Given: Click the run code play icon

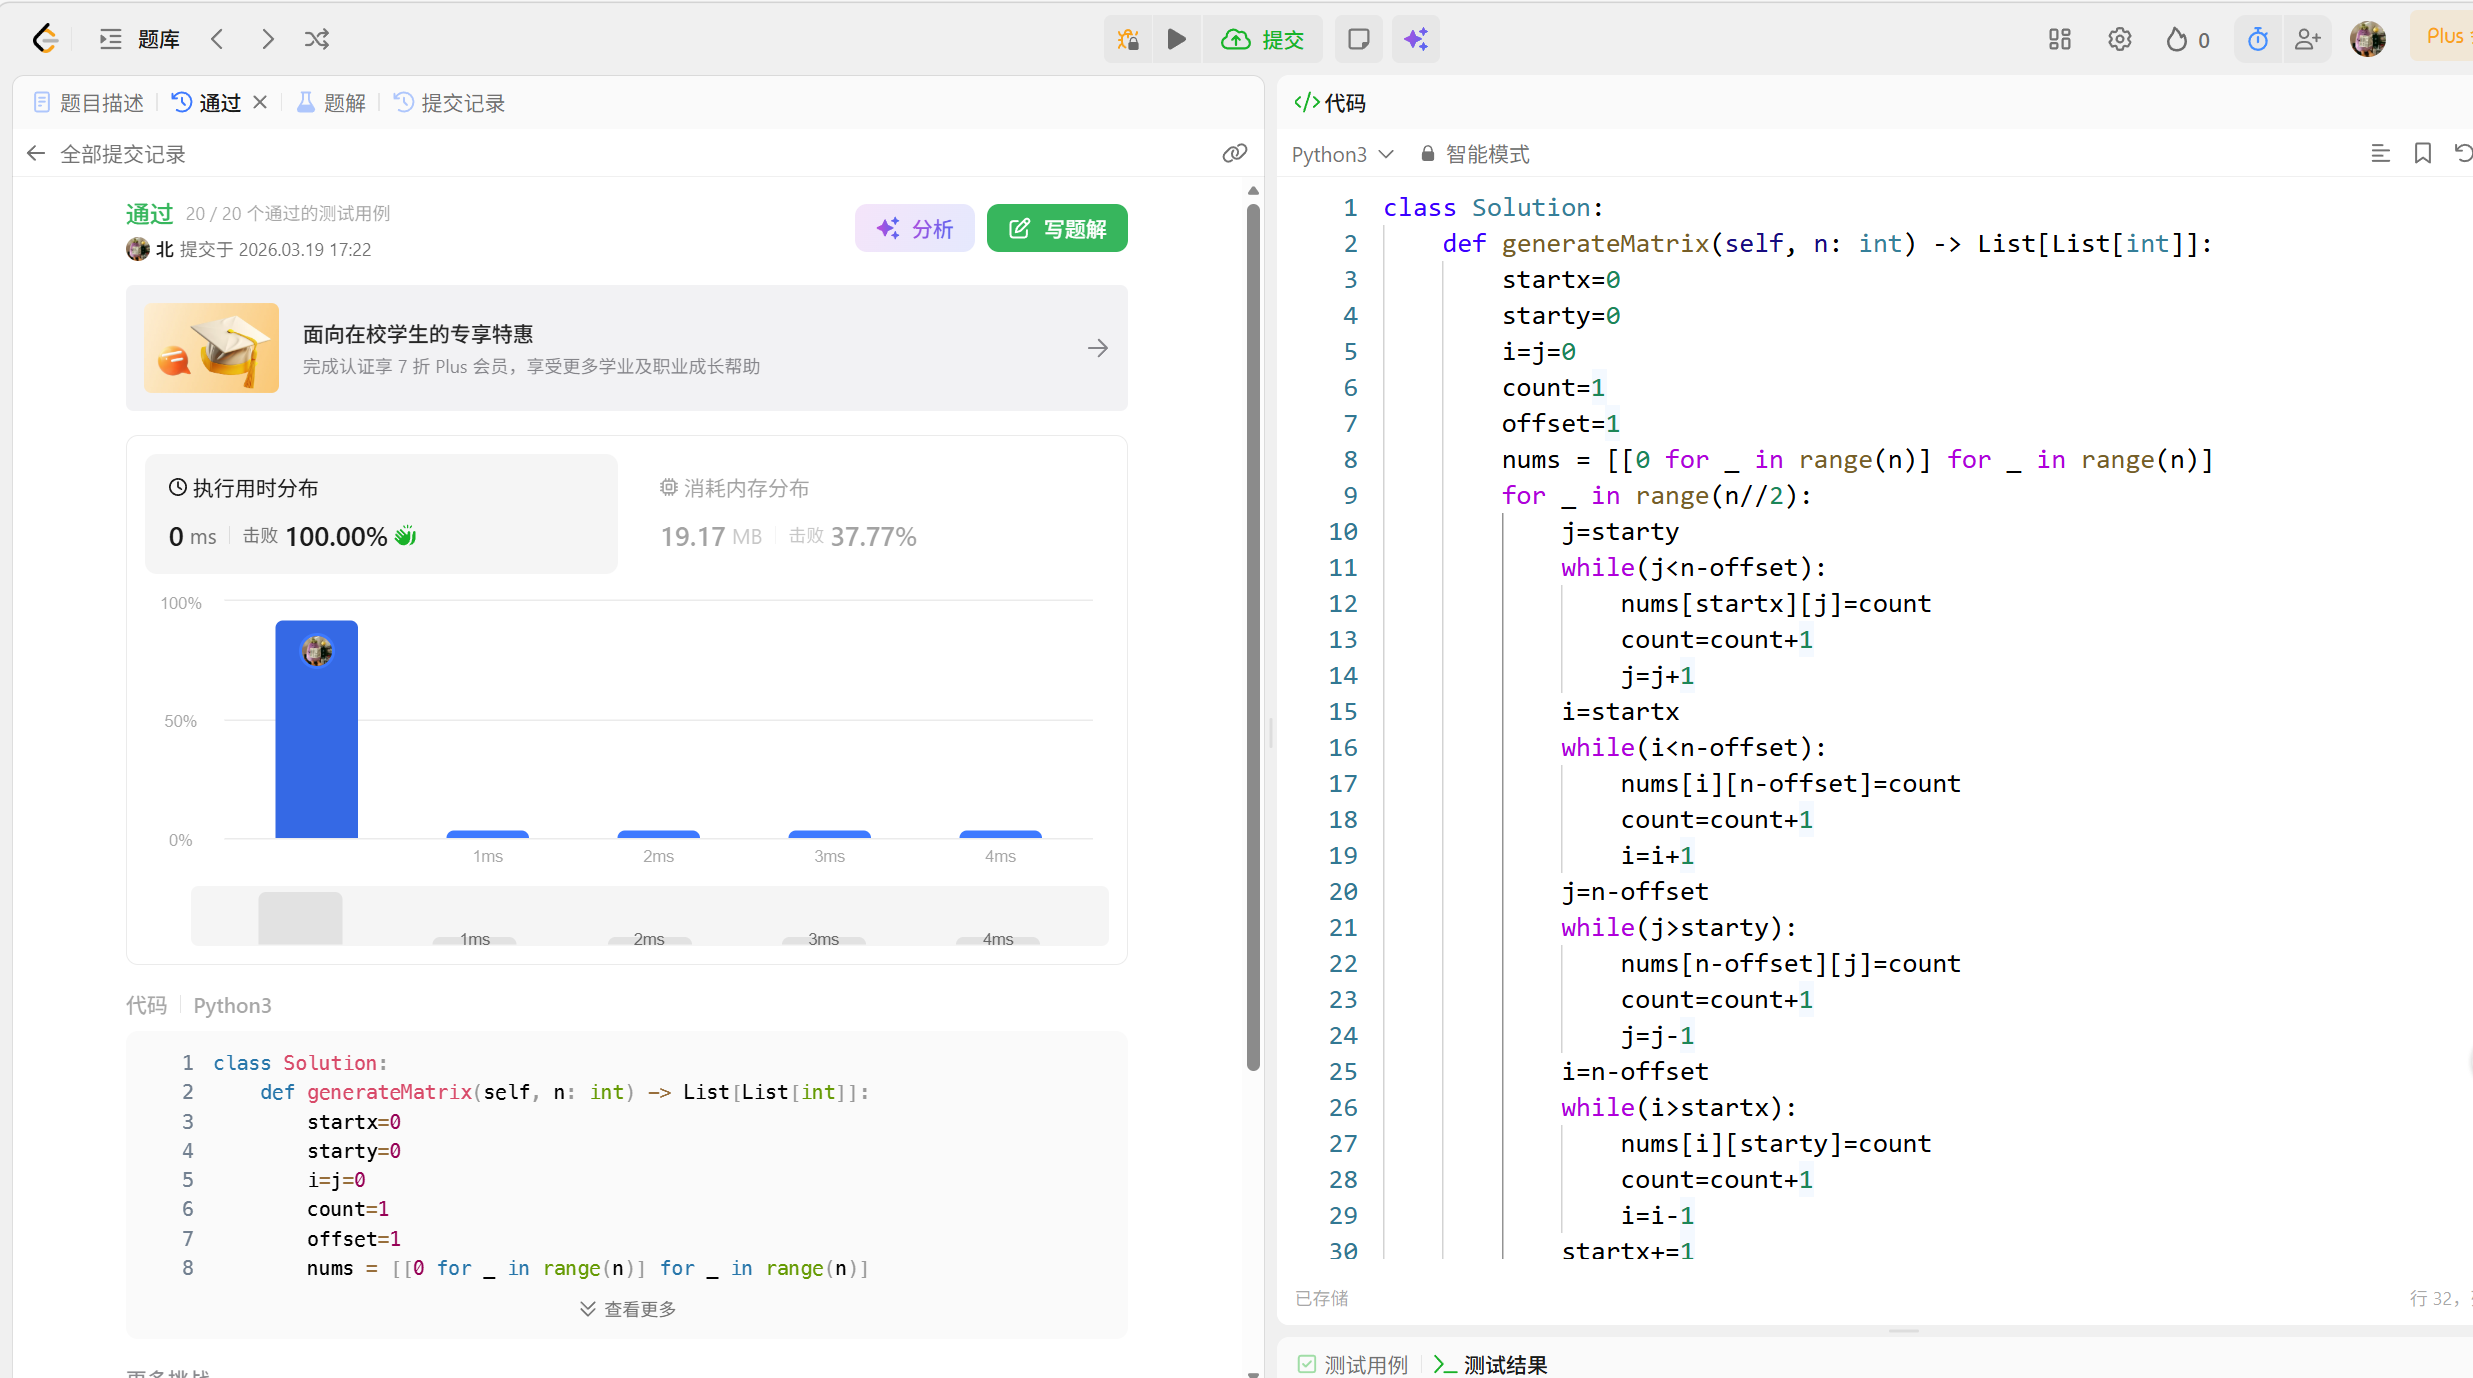Looking at the screenshot, I should tap(1177, 39).
